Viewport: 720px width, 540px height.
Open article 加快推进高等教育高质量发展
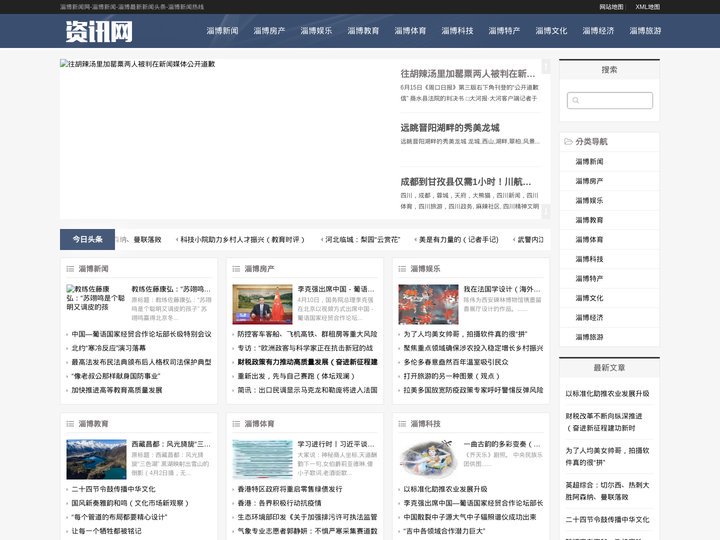point(117,390)
